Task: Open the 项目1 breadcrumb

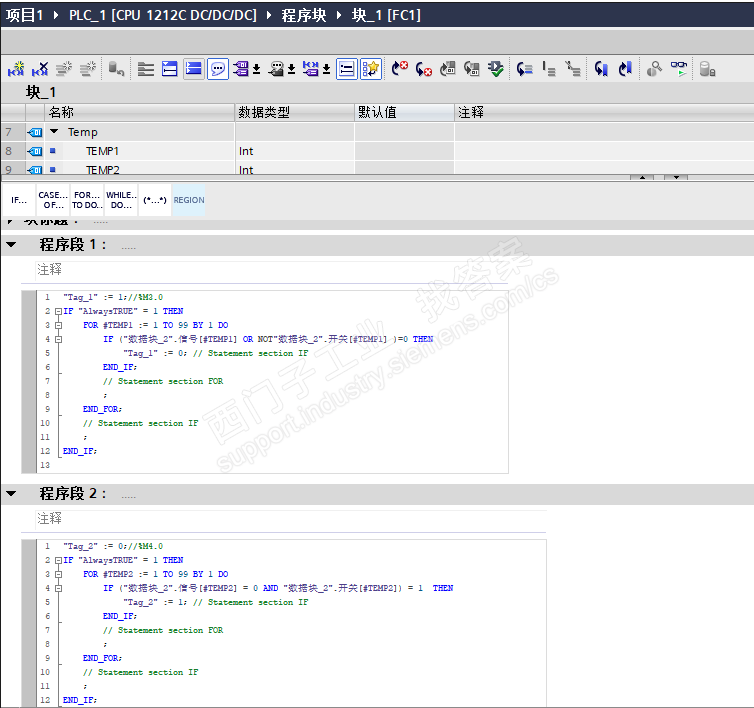Action: pyautogui.click(x=24, y=15)
